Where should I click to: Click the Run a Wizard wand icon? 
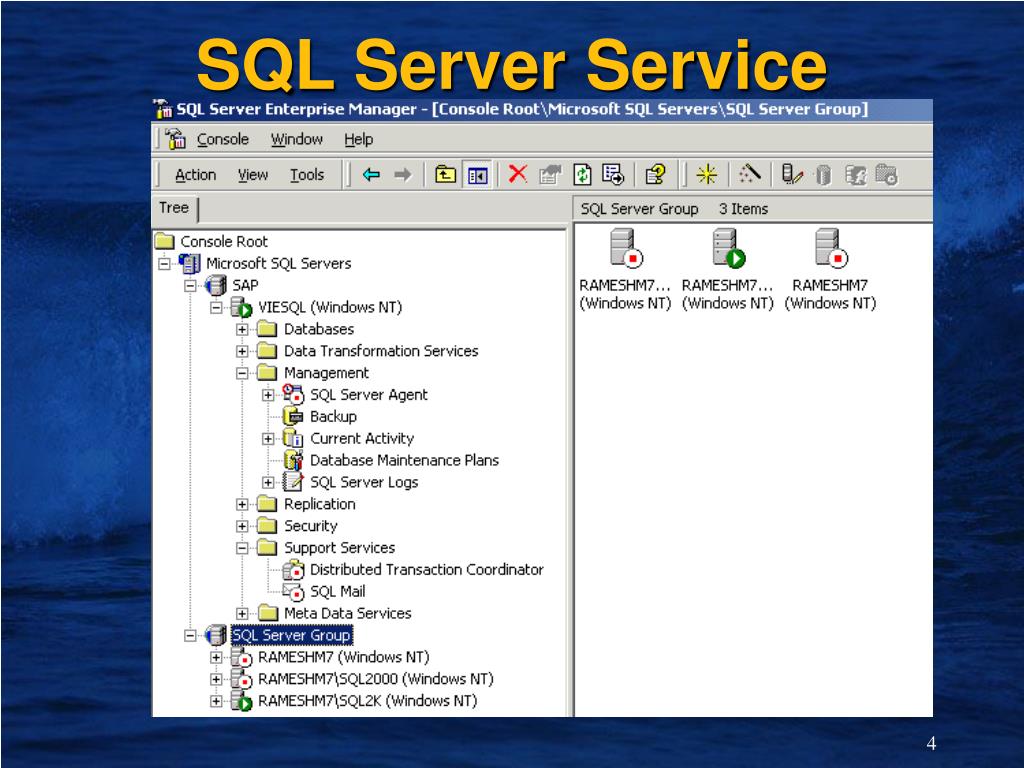tap(750, 173)
